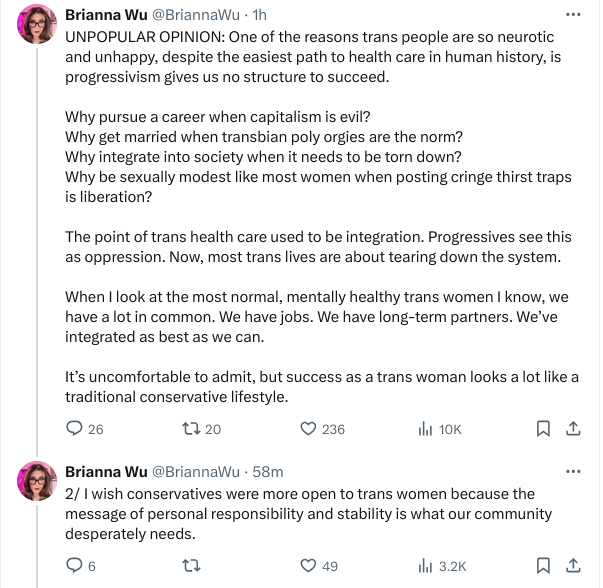Viewport: 603px width, 588px height.
Task: Share the first tweet
Action: [x=573, y=428]
